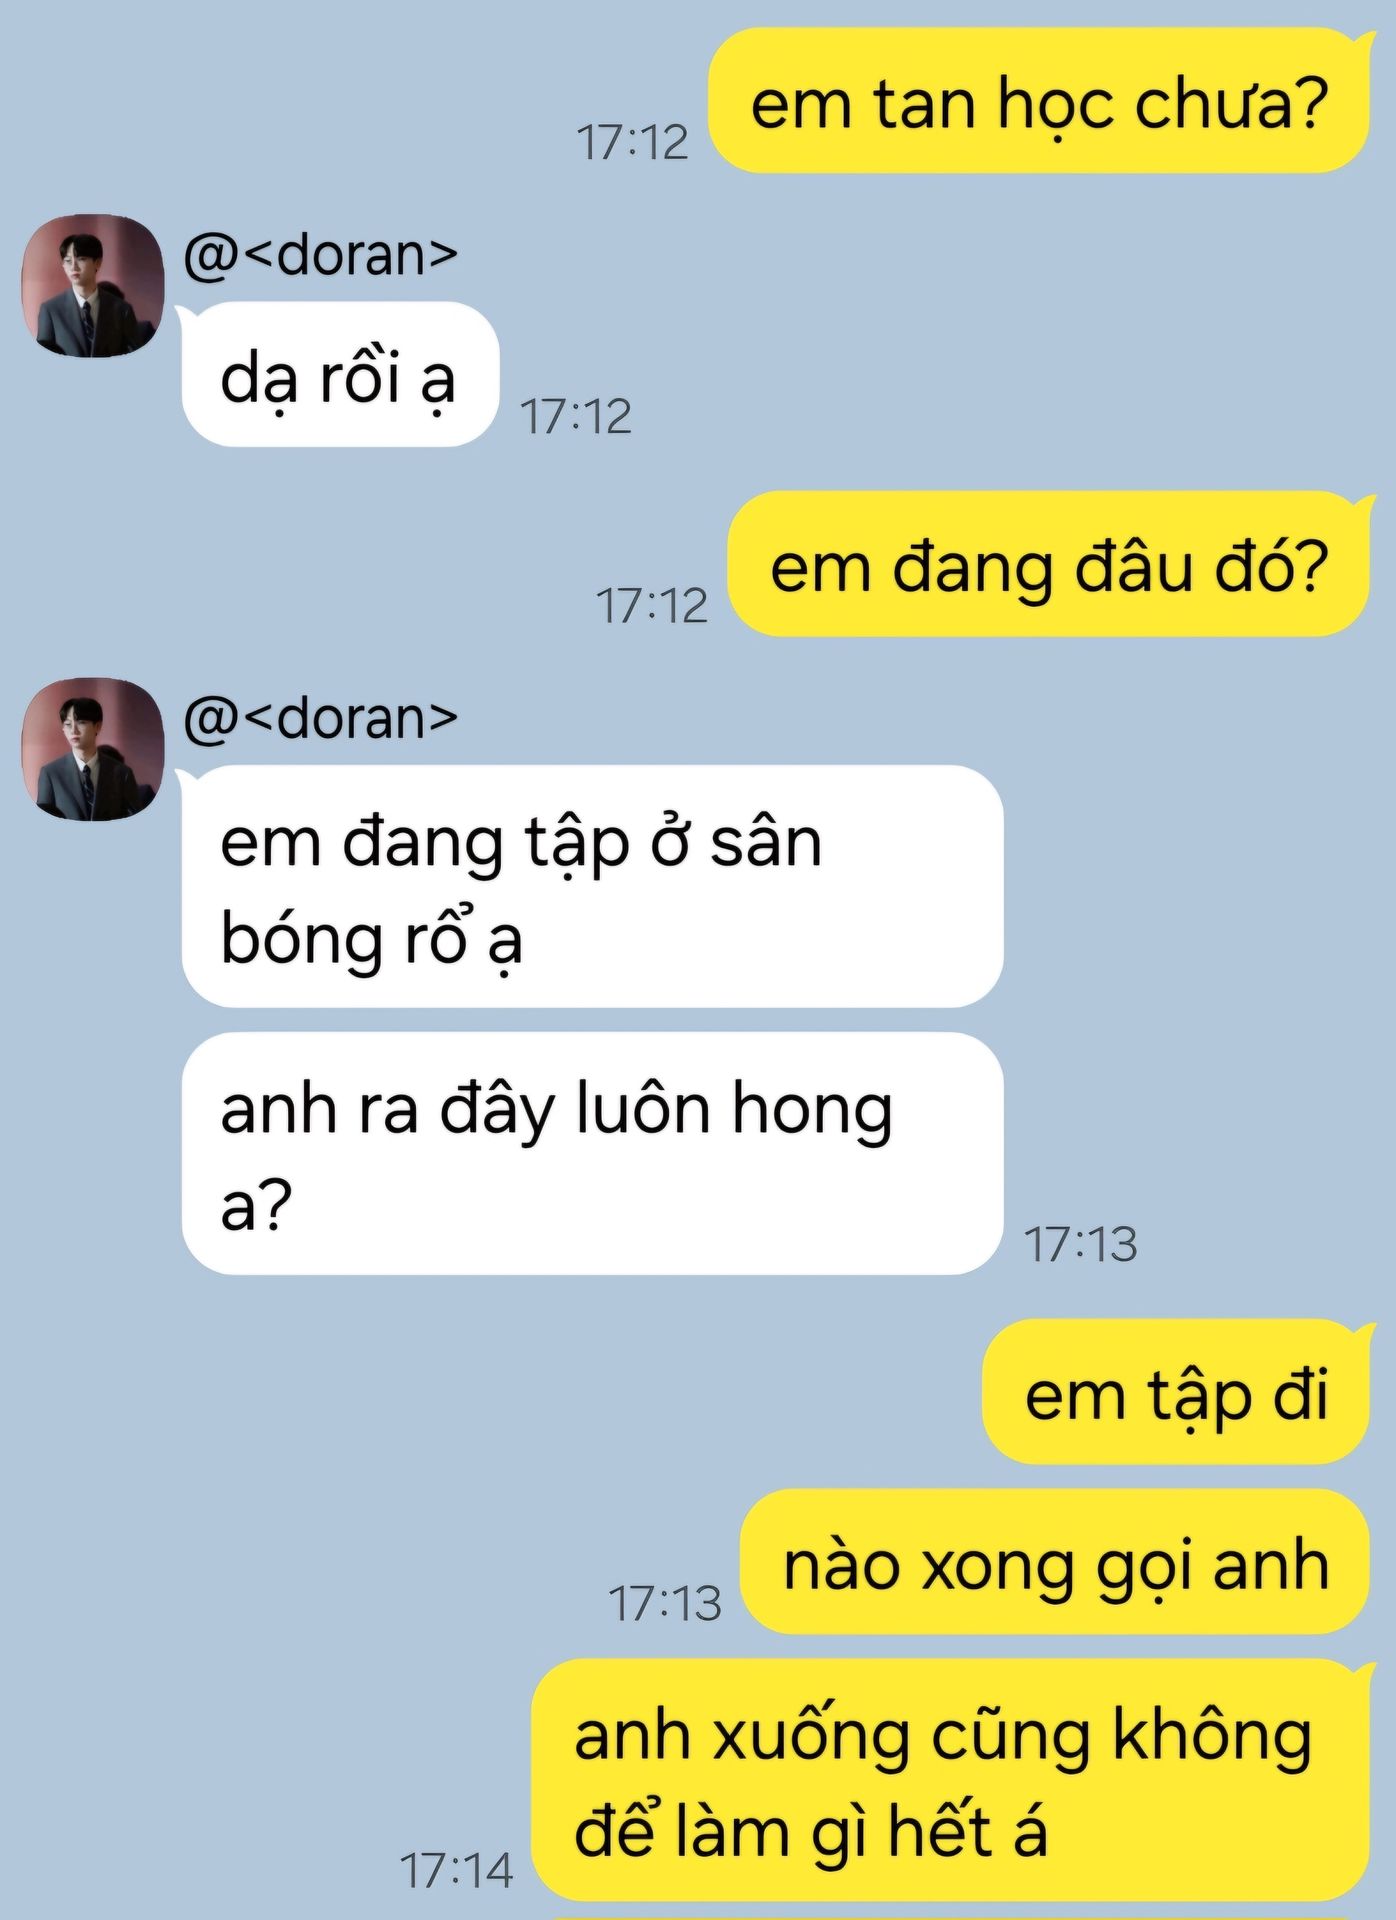
Task: Click the 17:12 timestamp next to 'dạ rồi ạ'
Action: pyautogui.click(x=576, y=416)
